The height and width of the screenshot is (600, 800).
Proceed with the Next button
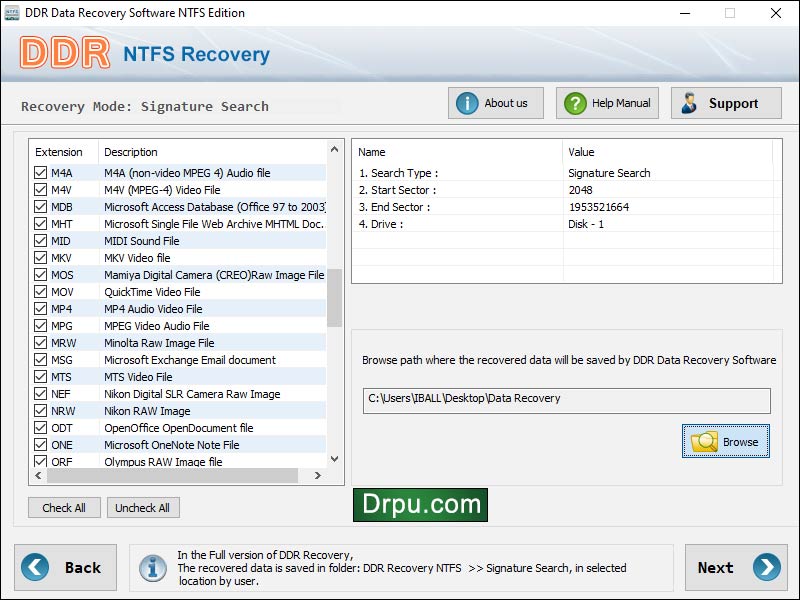click(736, 567)
